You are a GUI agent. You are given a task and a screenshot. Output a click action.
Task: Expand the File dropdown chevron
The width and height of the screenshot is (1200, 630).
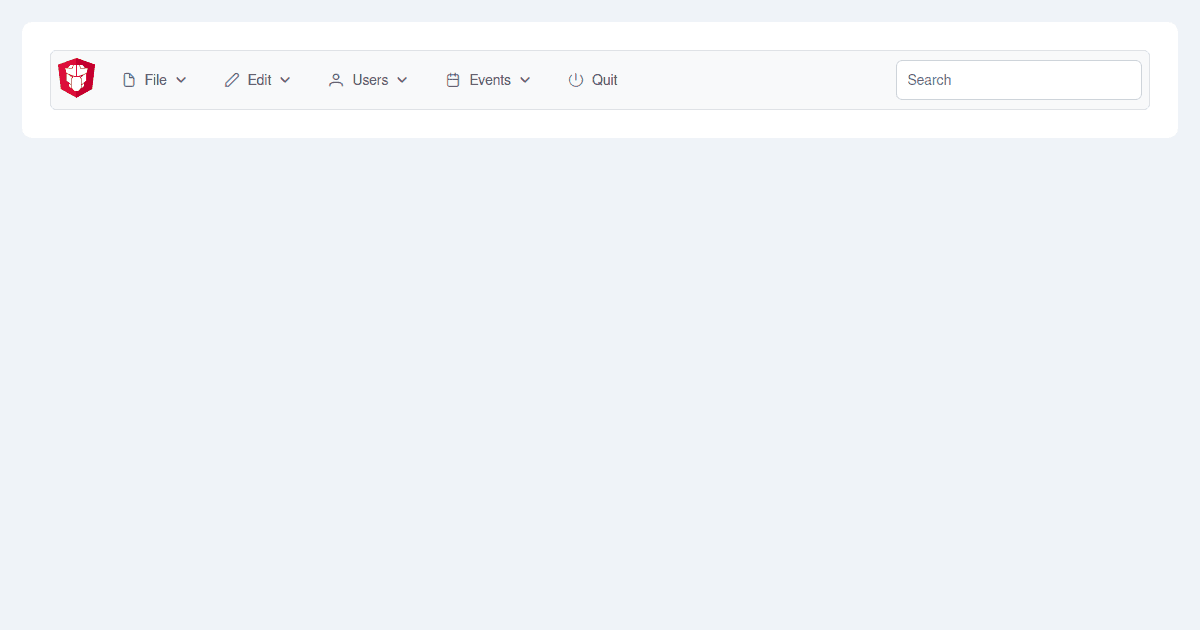181,80
